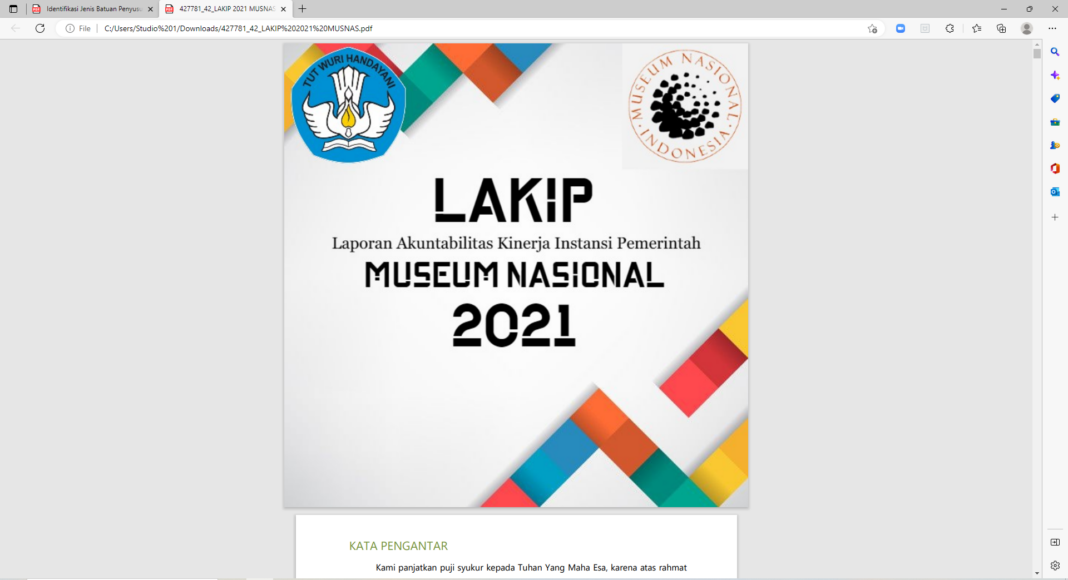The width and height of the screenshot is (1068, 580).
Task: Click the scrollbar up arrow
Action: (1037, 44)
